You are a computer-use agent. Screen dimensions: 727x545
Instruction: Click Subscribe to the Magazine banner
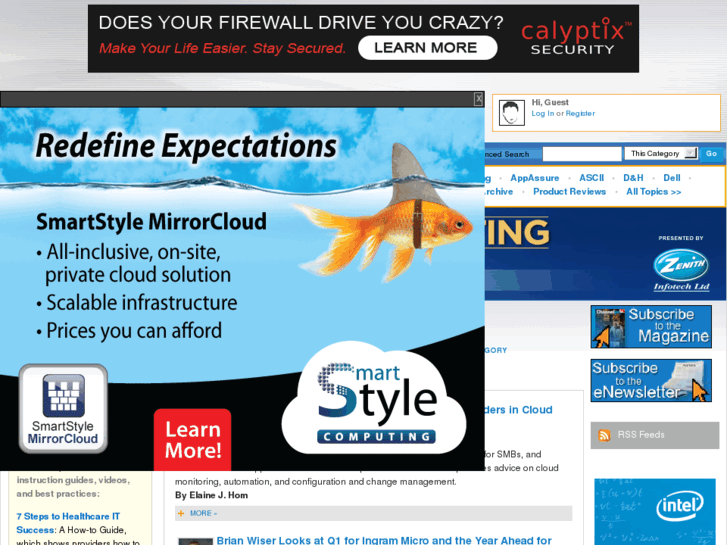[651, 327]
